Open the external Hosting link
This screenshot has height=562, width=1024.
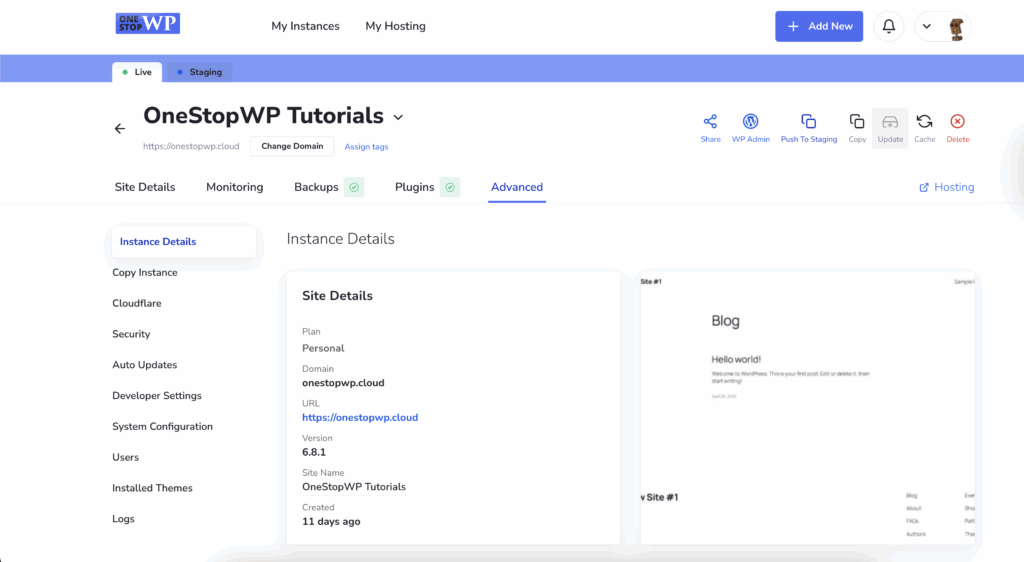pos(947,187)
